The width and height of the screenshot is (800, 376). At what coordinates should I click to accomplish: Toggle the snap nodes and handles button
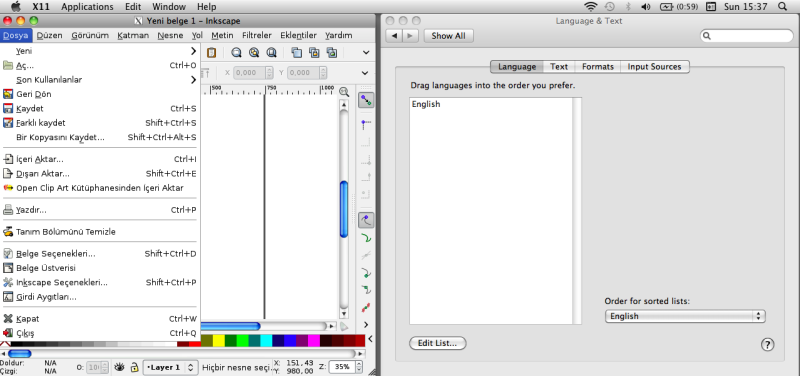point(366,220)
